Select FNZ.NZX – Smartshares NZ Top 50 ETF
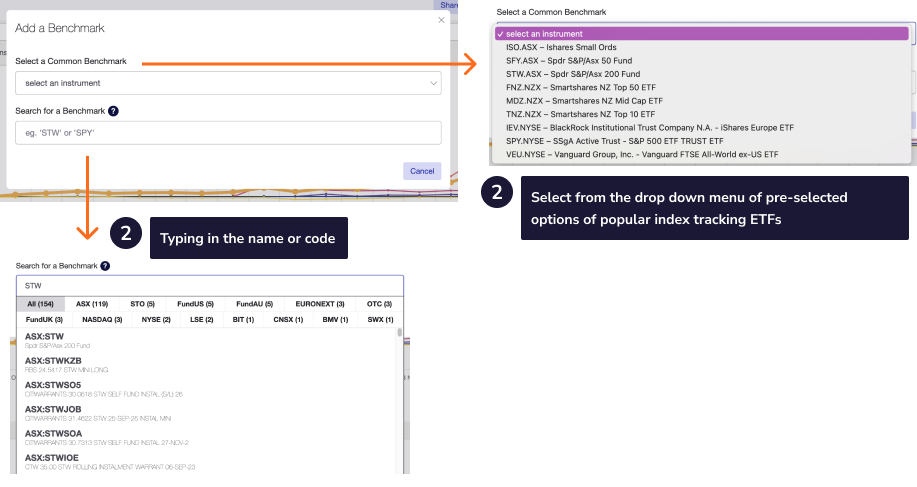917x487 pixels. (701, 88)
